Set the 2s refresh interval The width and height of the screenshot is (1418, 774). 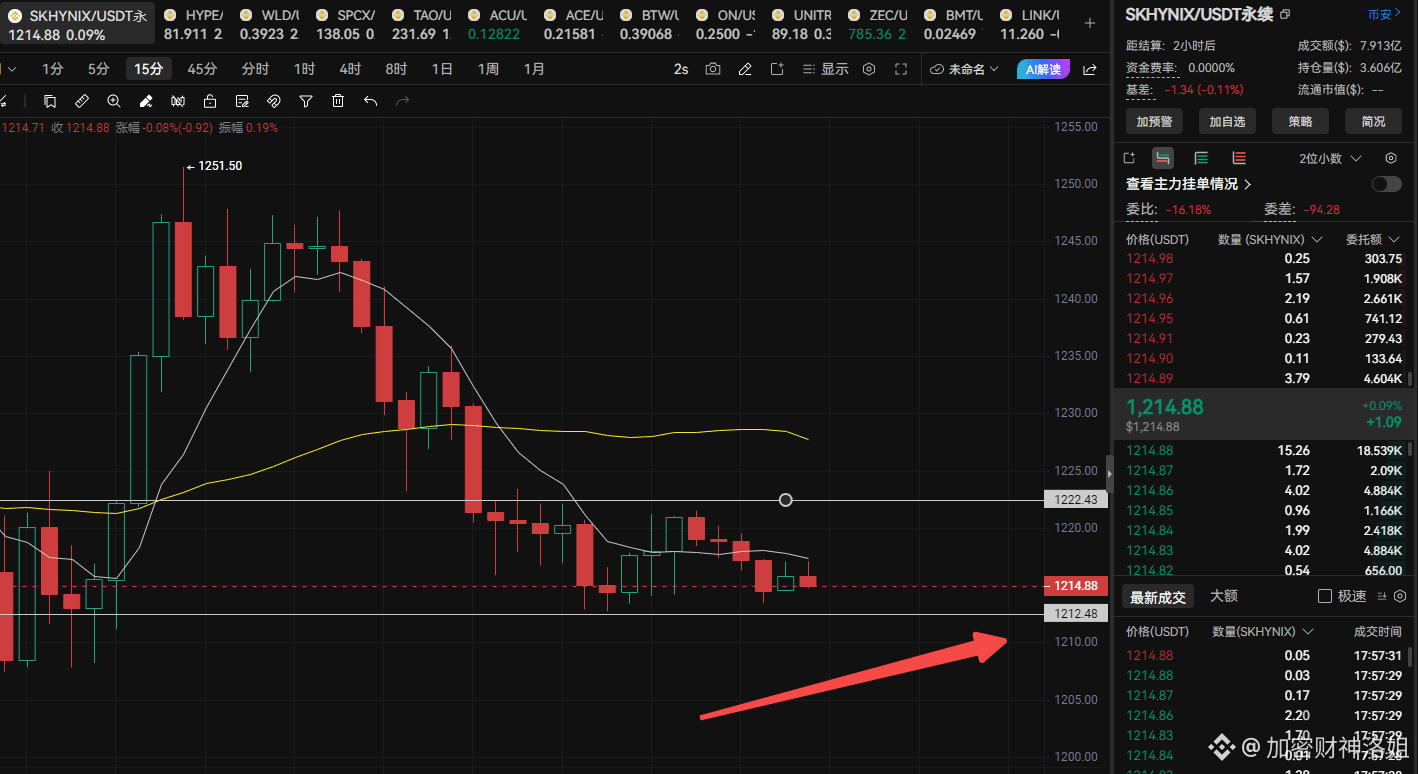681,69
